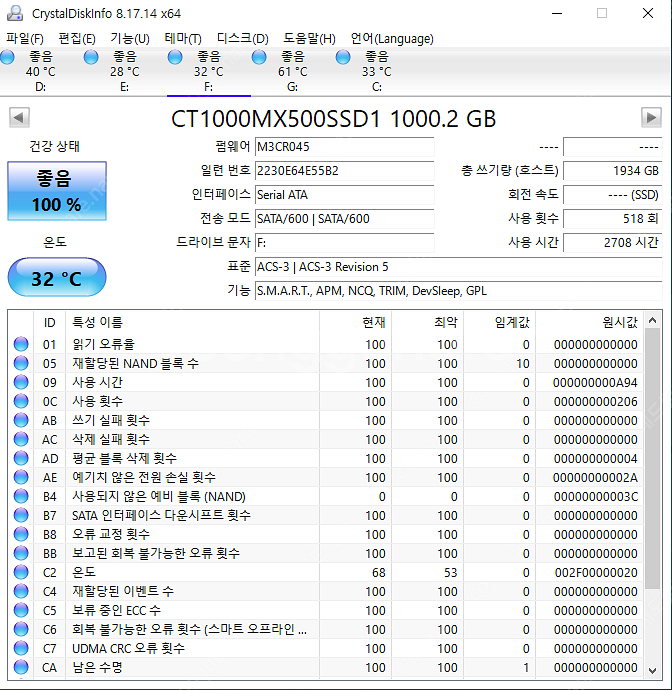Image resolution: width=672 pixels, height=690 pixels.
Task: Click the 전송 모드 field SATA/600
Action: [345, 219]
